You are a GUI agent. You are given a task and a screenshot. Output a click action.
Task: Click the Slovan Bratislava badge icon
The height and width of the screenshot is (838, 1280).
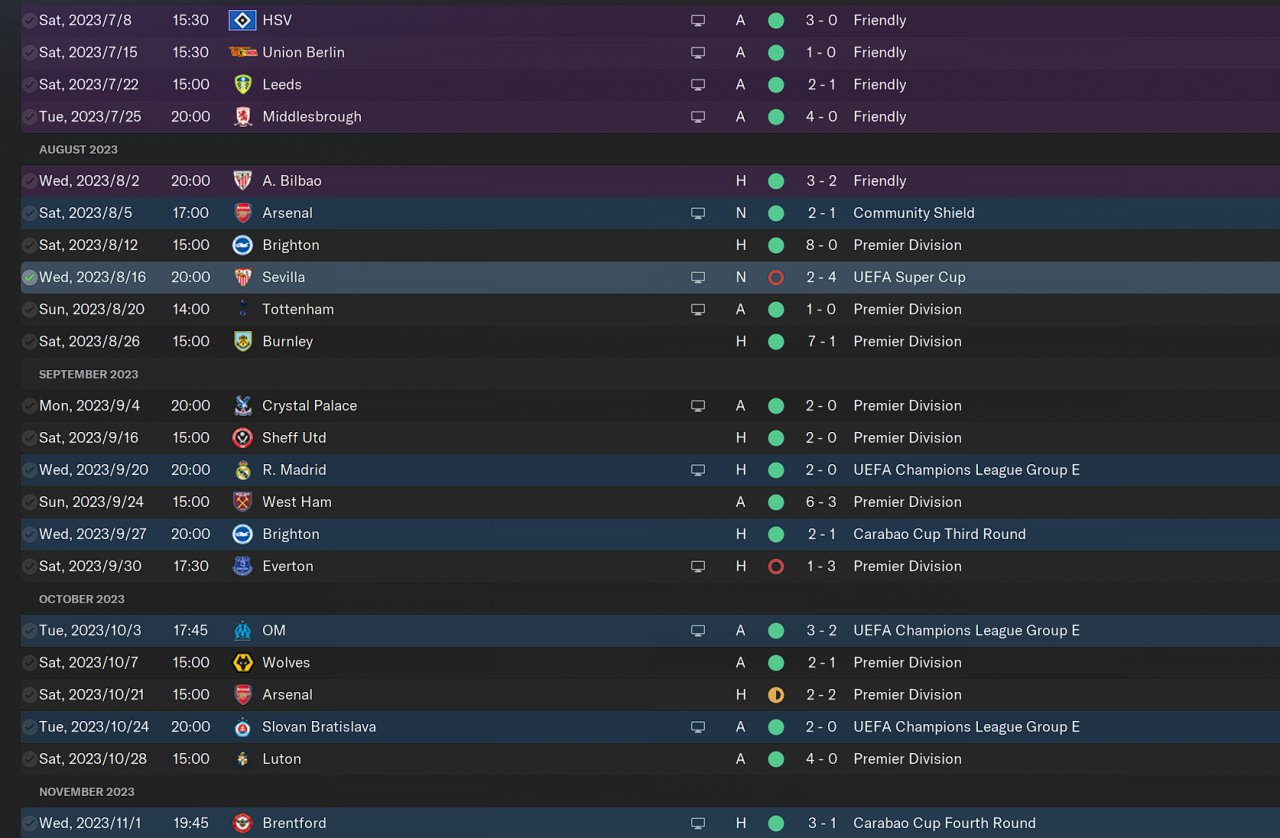(242, 727)
